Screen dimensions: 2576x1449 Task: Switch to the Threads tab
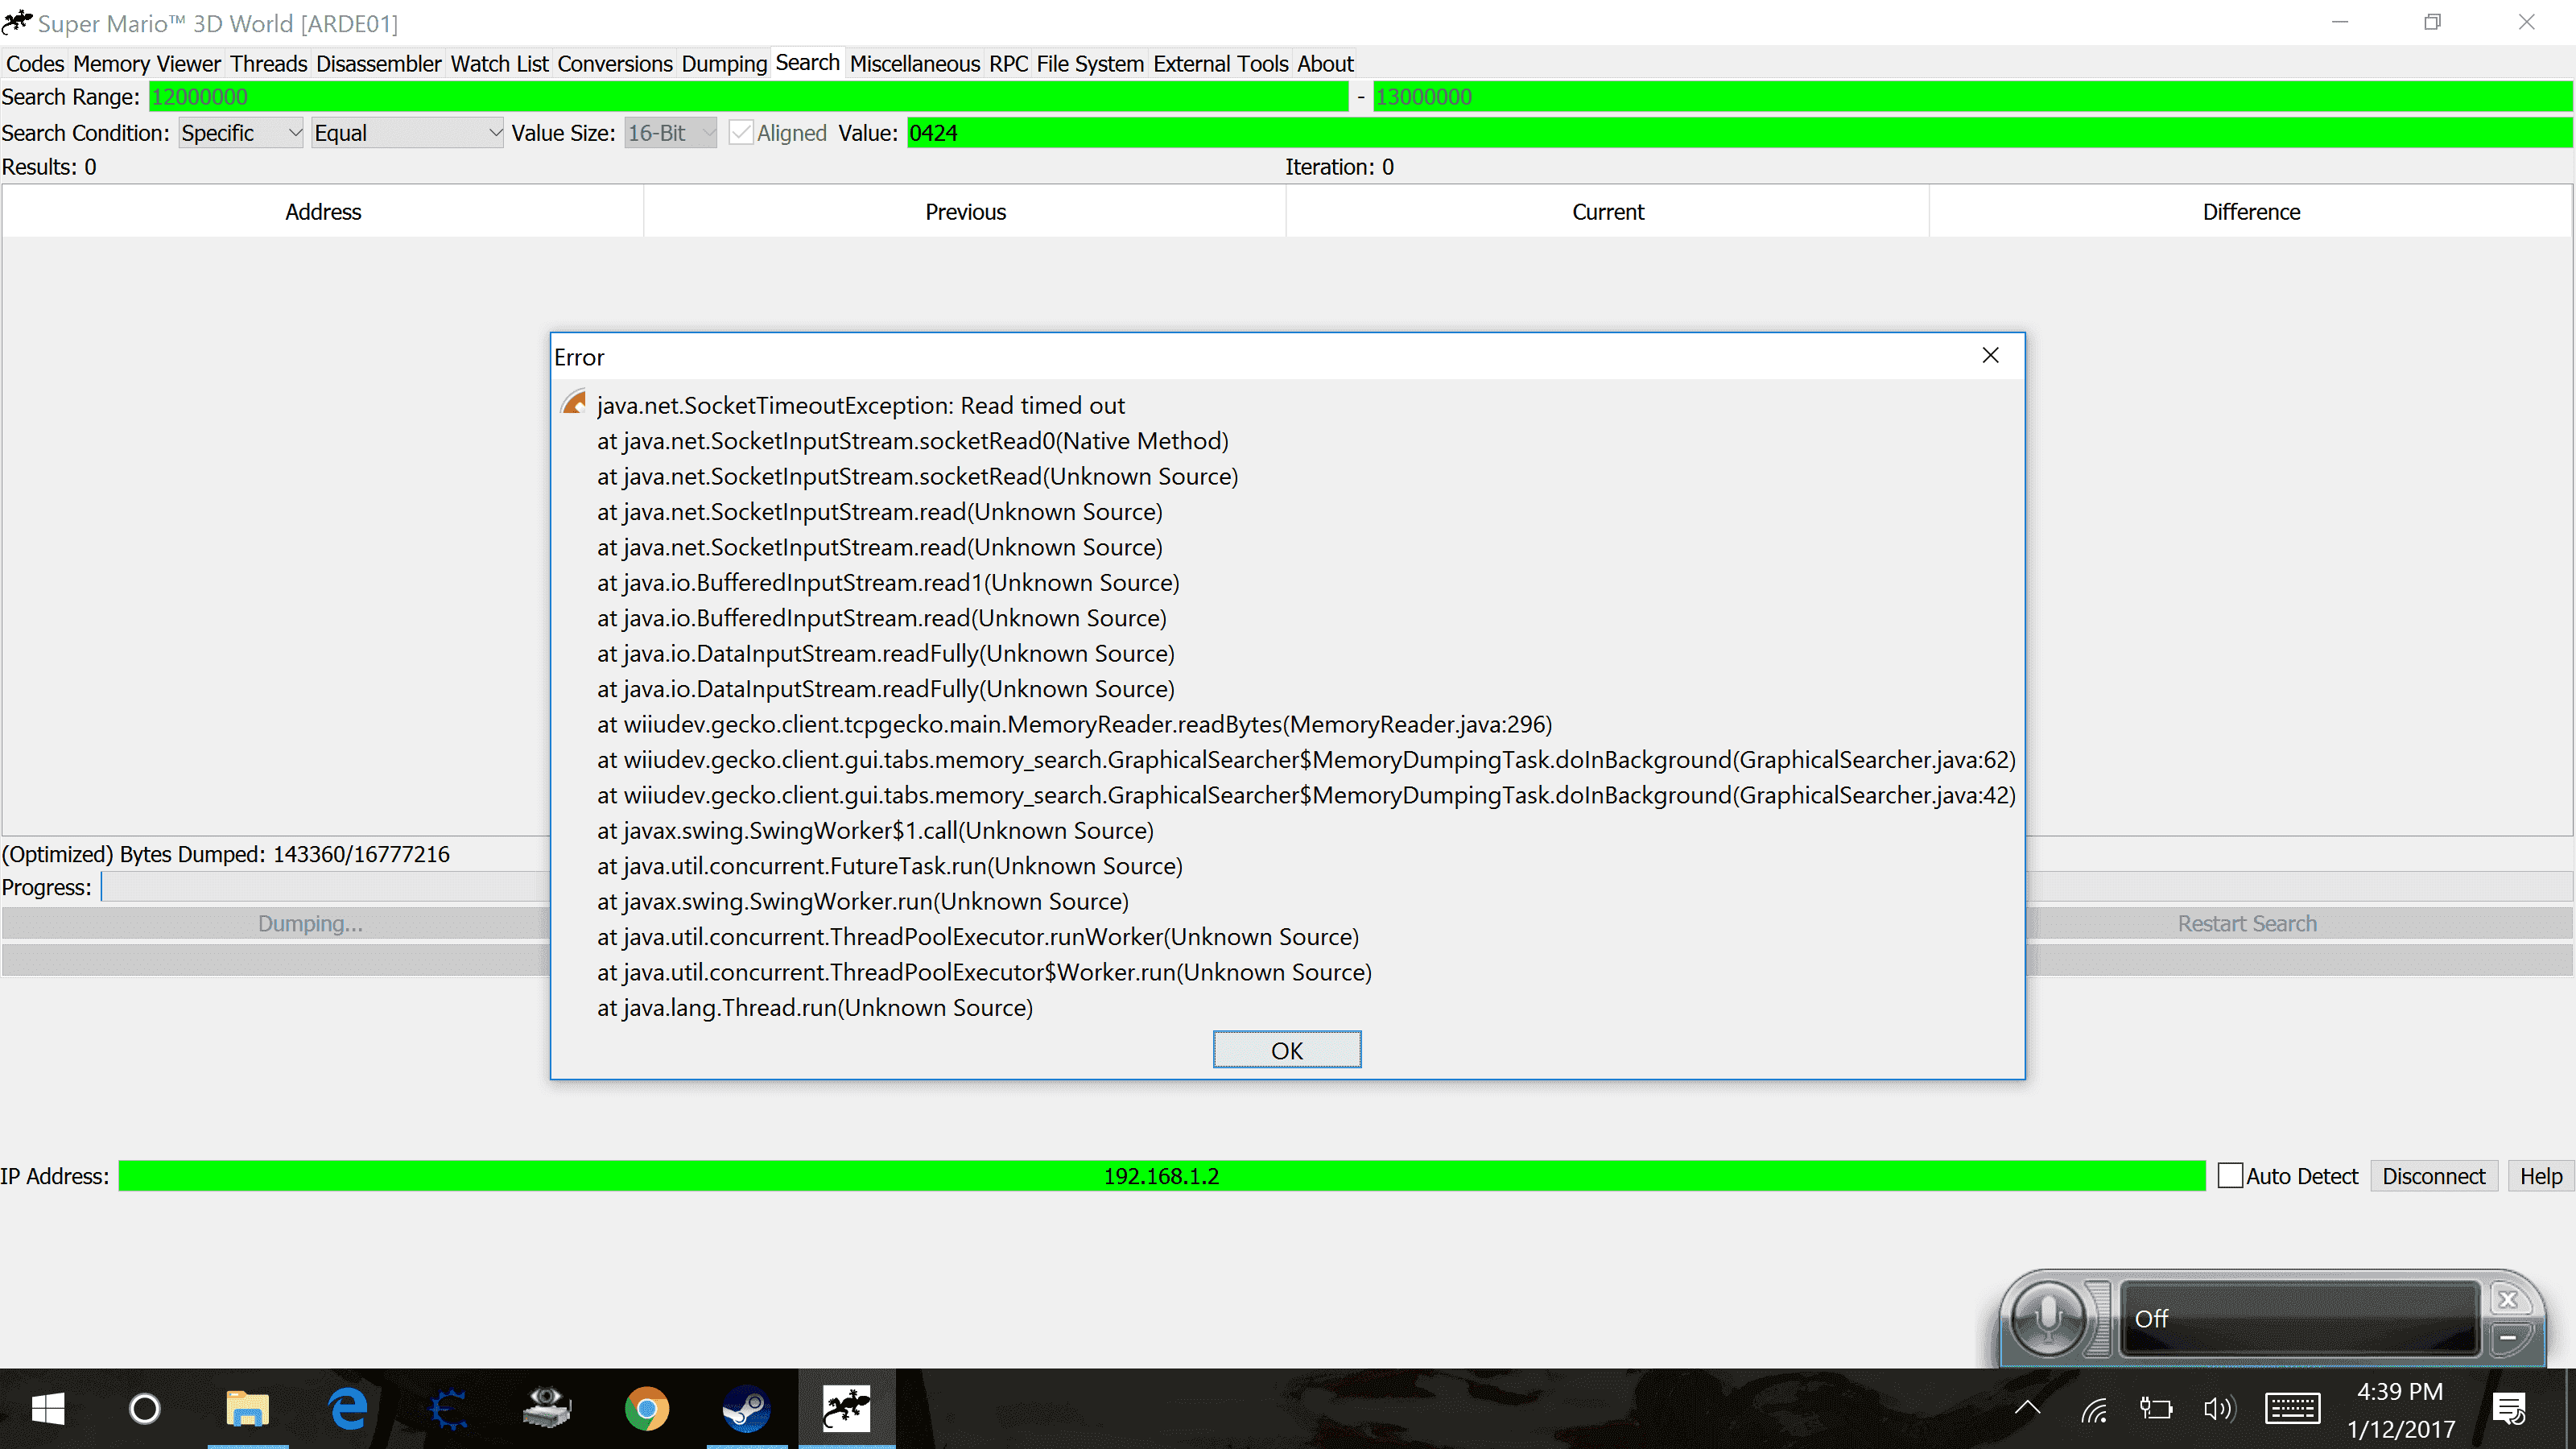point(269,64)
